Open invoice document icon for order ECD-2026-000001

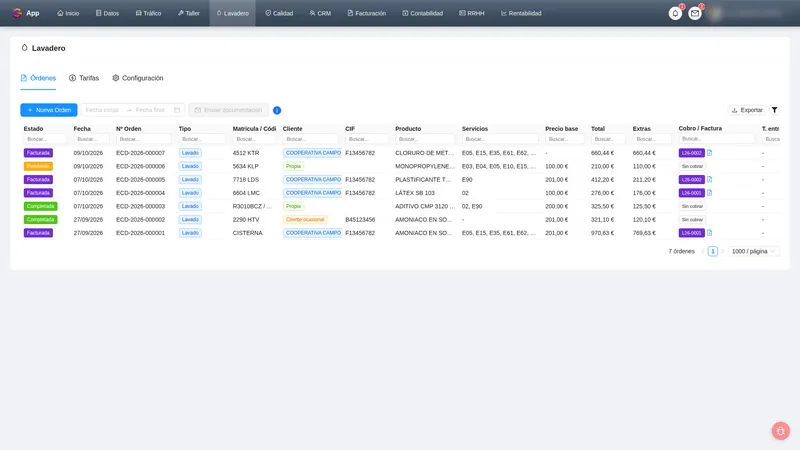pos(709,233)
